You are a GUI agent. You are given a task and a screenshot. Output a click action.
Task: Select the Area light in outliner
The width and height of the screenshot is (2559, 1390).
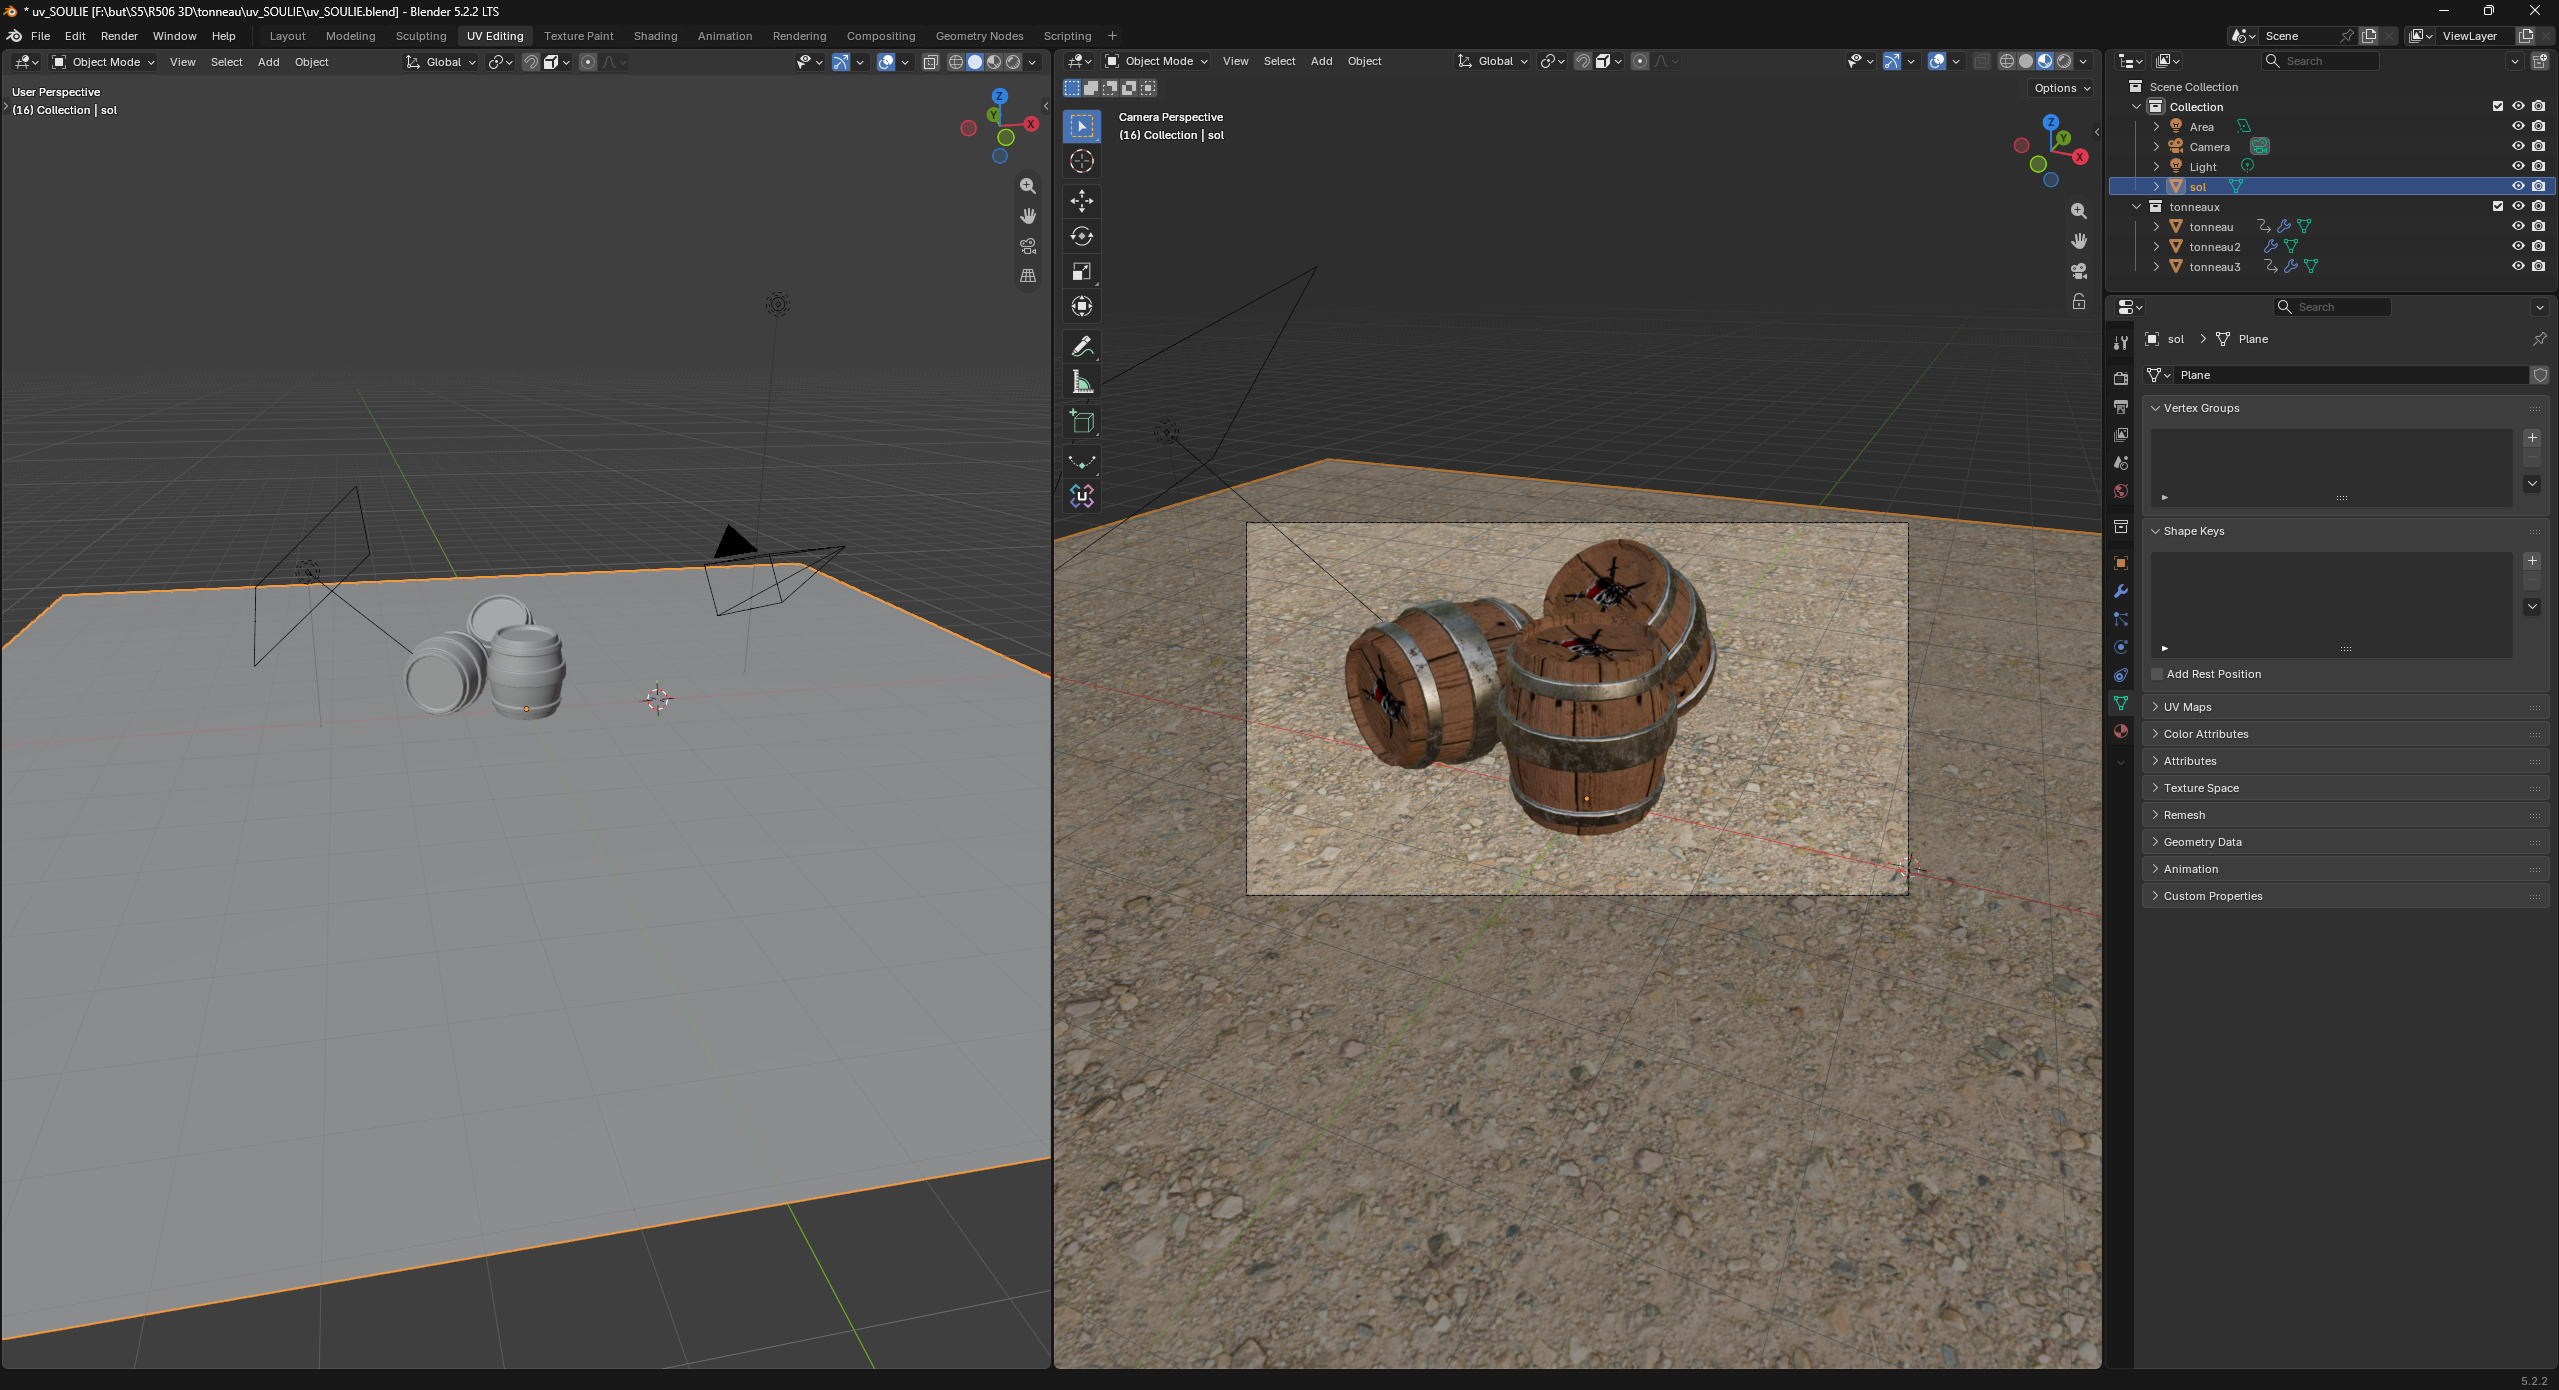[2201, 127]
